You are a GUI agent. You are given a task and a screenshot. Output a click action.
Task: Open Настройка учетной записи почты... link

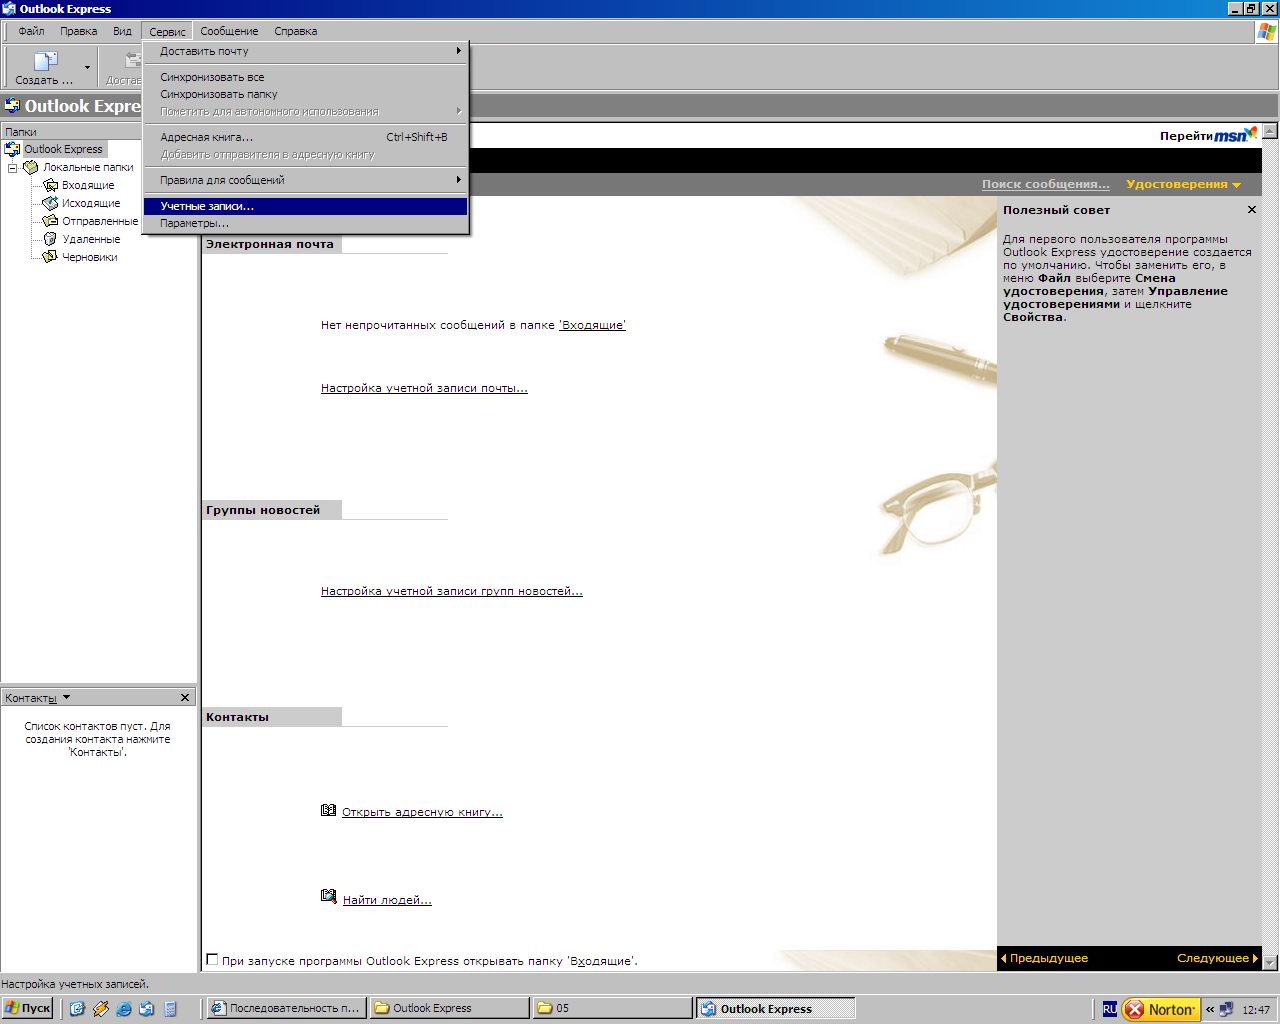(424, 388)
